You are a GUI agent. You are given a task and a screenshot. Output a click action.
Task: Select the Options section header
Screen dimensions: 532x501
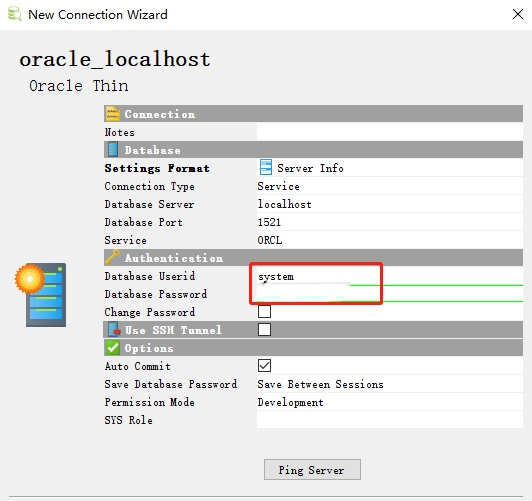(313, 348)
